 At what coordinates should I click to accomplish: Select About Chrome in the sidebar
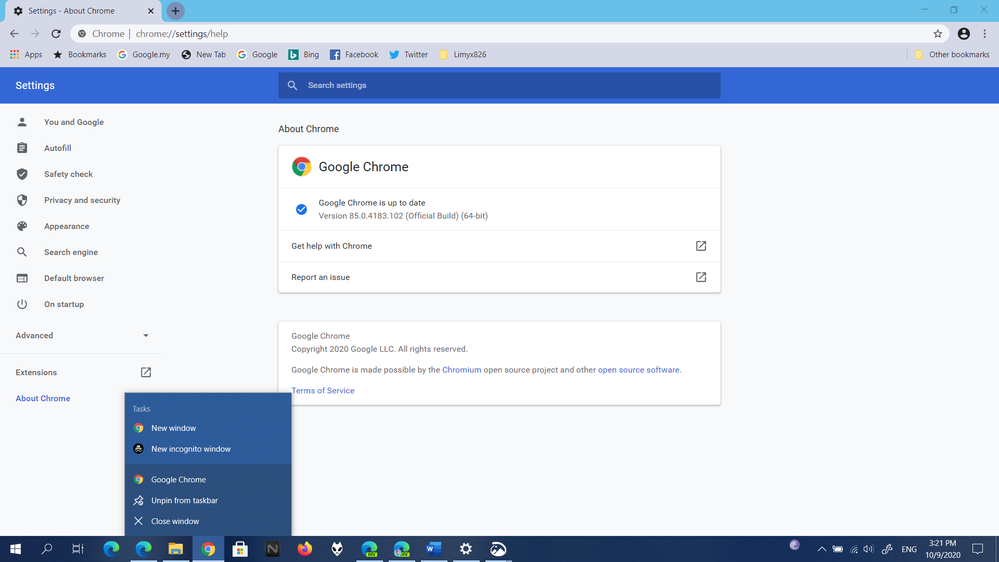pos(43,399)
